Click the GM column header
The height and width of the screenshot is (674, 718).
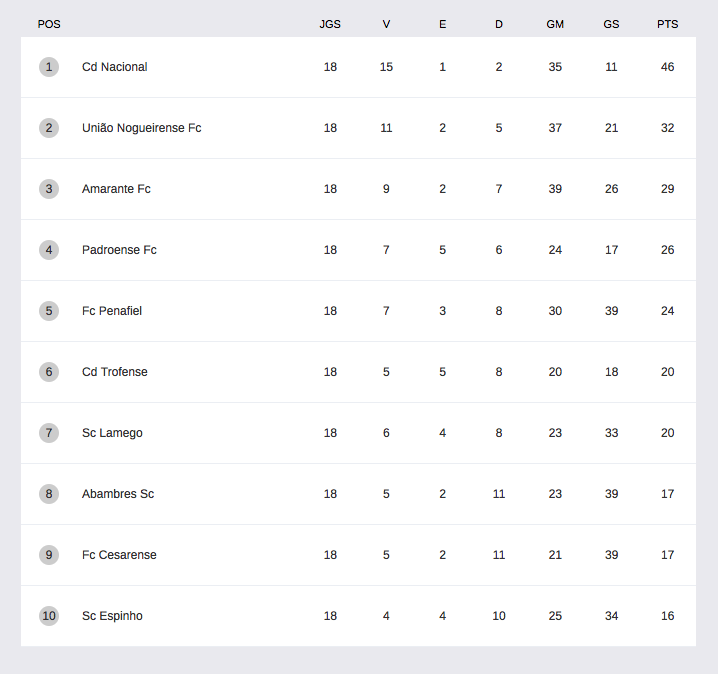(x=555, y=24)
